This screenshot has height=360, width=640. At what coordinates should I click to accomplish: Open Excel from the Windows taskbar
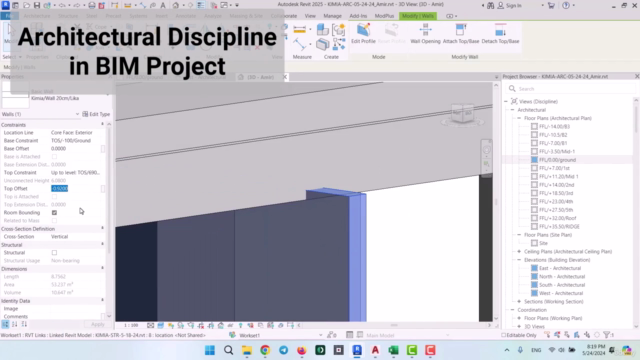(x=393, y=350)
